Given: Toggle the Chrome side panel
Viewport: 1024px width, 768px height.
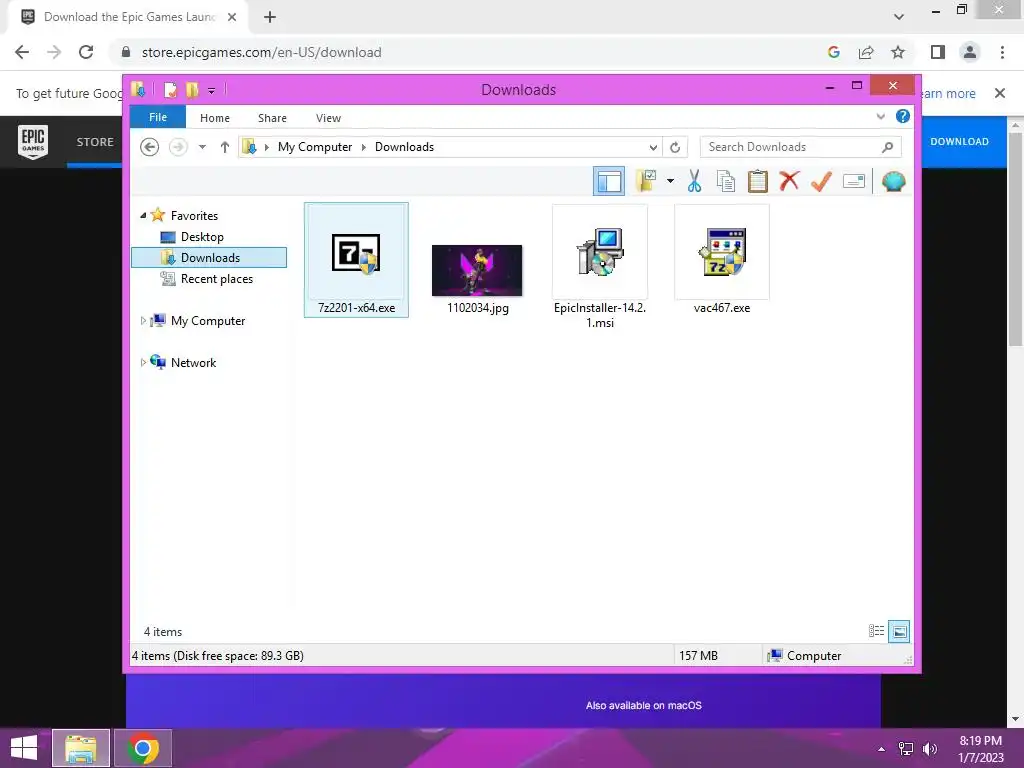Looking at the screenshot, I should (938, 52).
